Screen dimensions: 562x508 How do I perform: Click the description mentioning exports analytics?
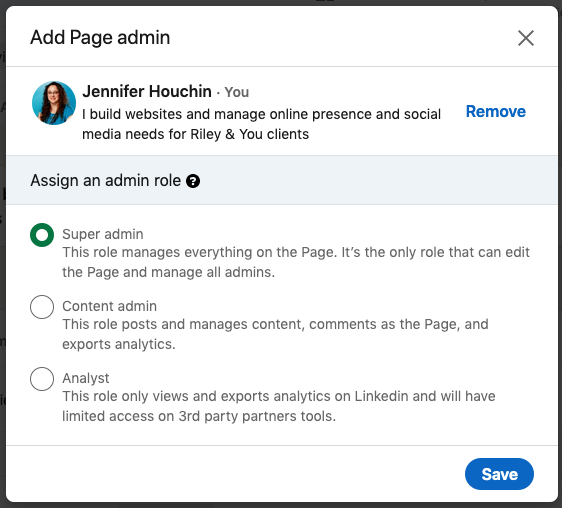(275, 334)
